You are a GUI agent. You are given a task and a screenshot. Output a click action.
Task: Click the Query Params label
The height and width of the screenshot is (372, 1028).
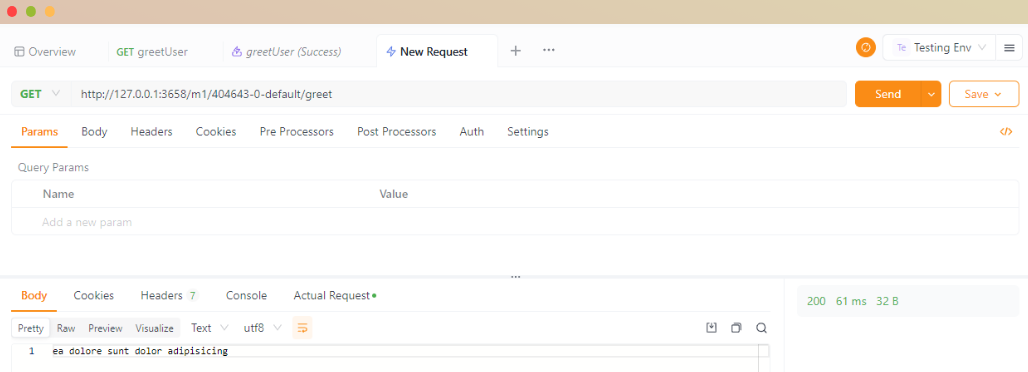(x=53, y=167)
